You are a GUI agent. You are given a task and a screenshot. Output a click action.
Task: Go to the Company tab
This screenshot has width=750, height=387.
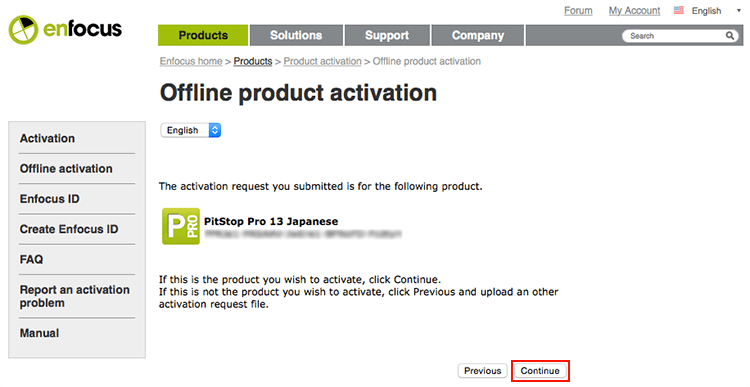478,35
